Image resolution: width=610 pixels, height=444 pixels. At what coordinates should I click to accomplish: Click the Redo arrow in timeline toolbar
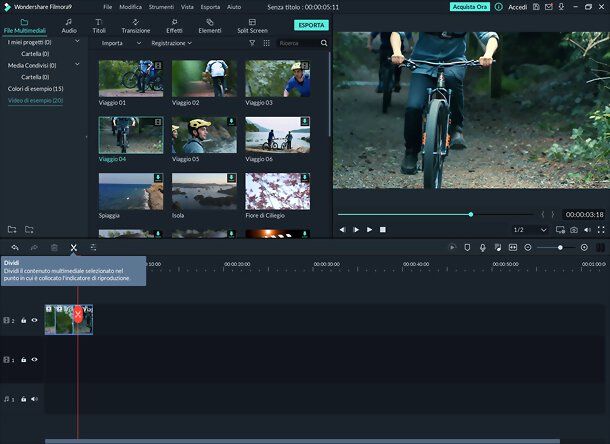pyautogui.click(x=34, y=247)
